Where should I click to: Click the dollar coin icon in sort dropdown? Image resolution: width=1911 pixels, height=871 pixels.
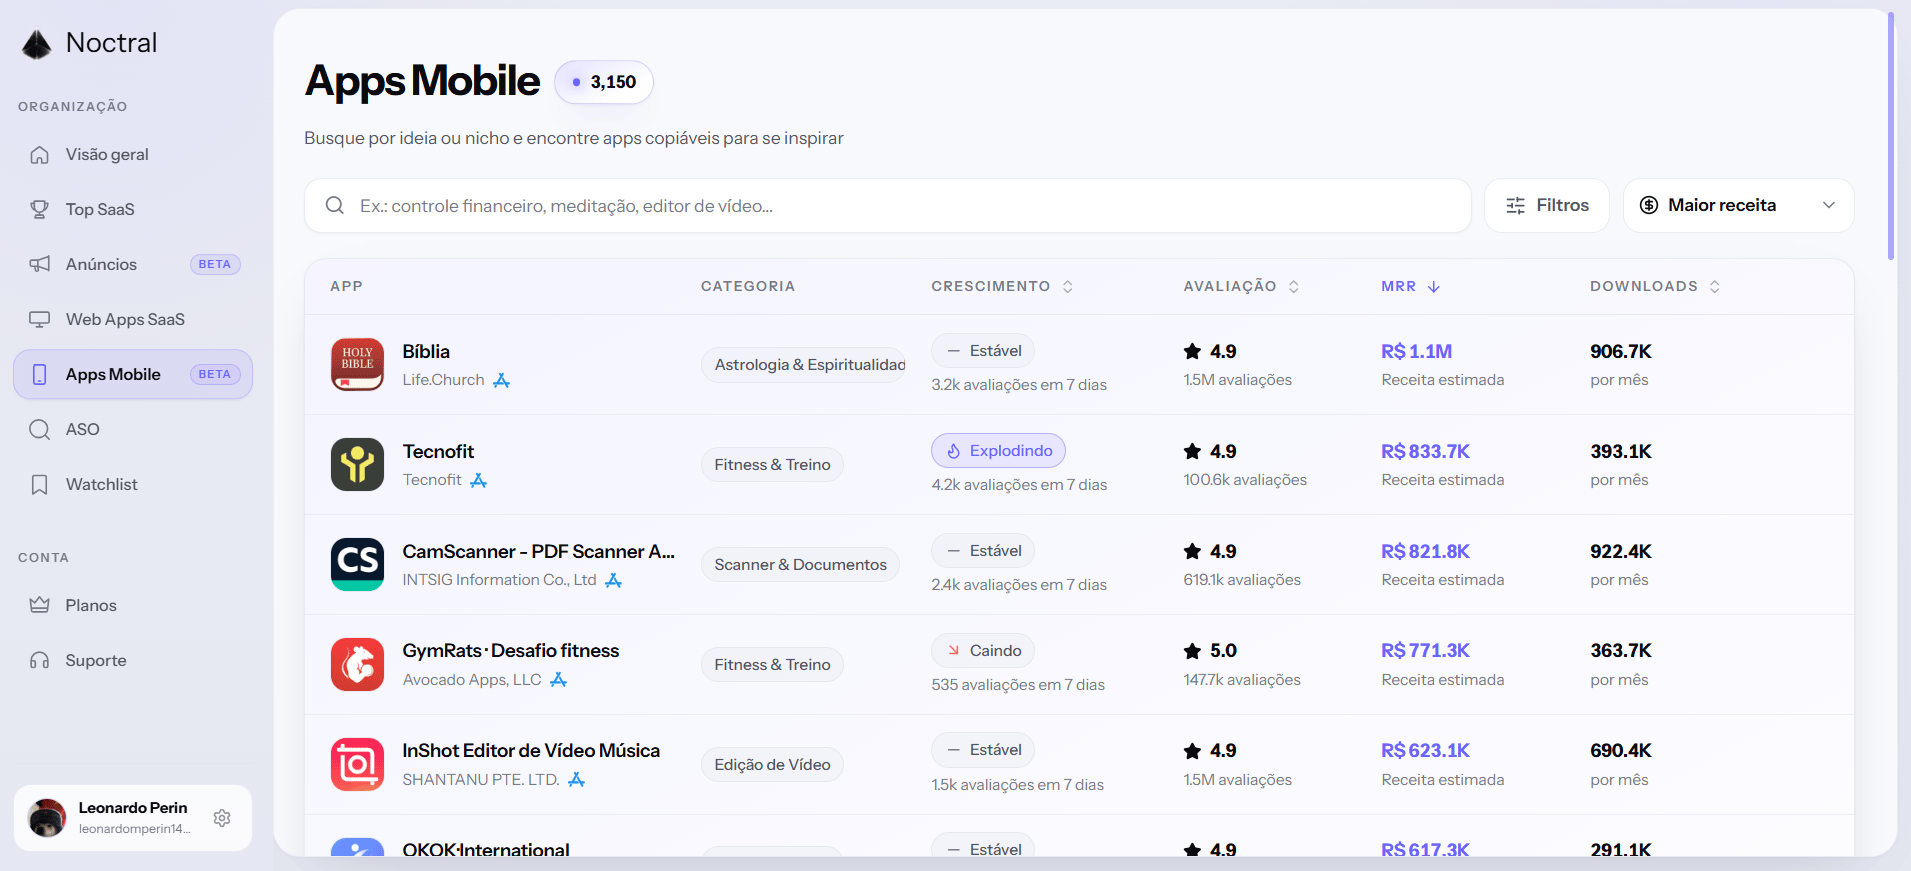[1649, 206]
